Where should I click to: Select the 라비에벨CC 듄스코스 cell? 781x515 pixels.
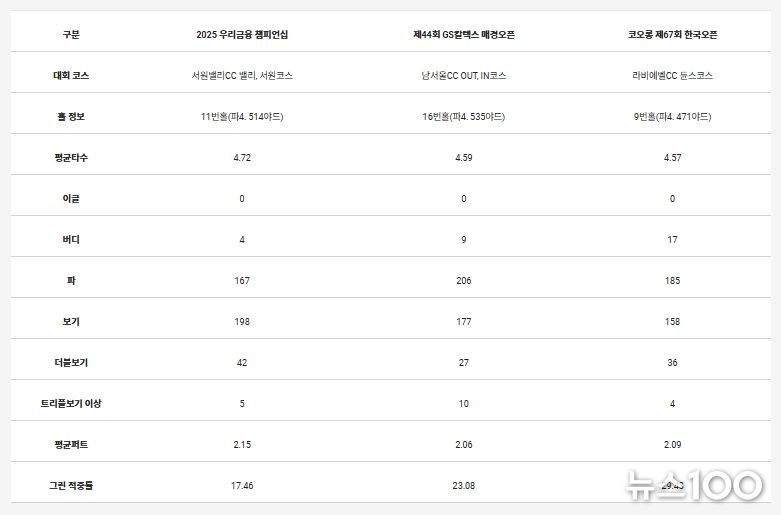click(x=672, y=76)
